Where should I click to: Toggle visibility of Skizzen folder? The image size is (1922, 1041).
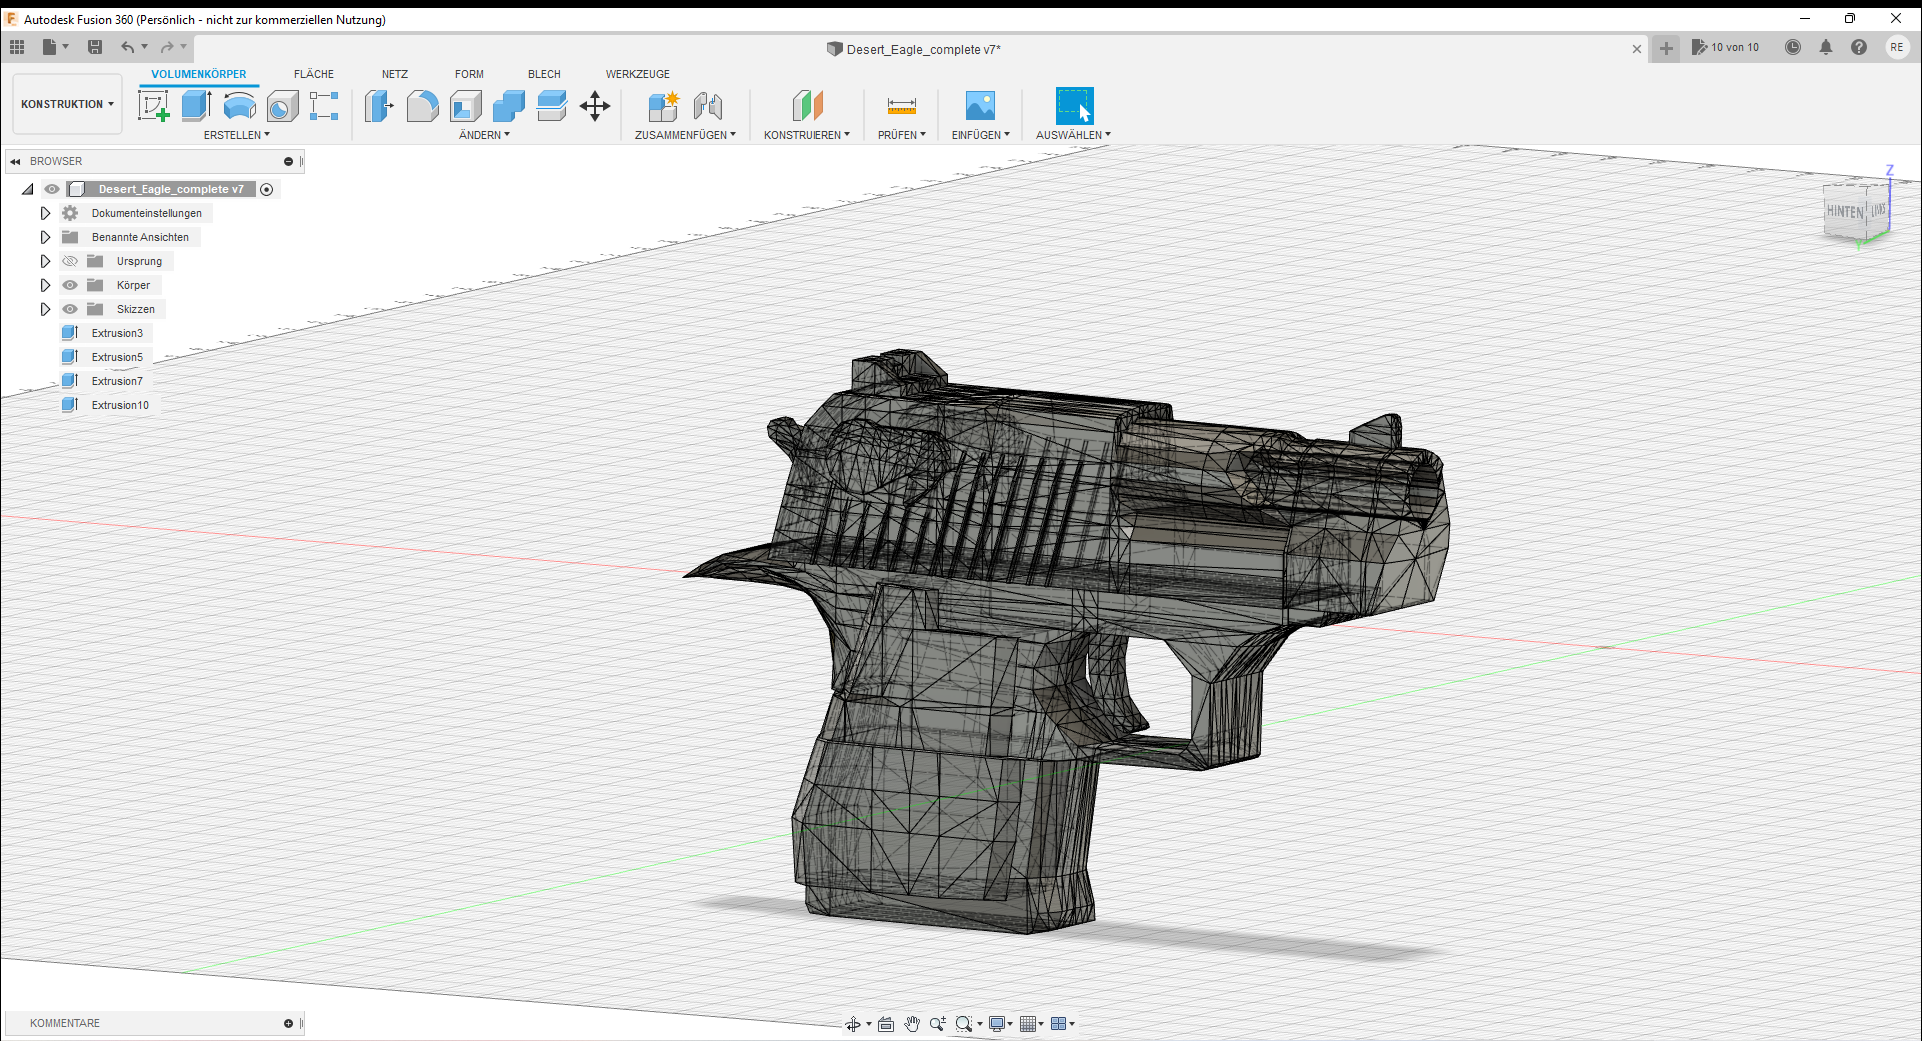70,309
